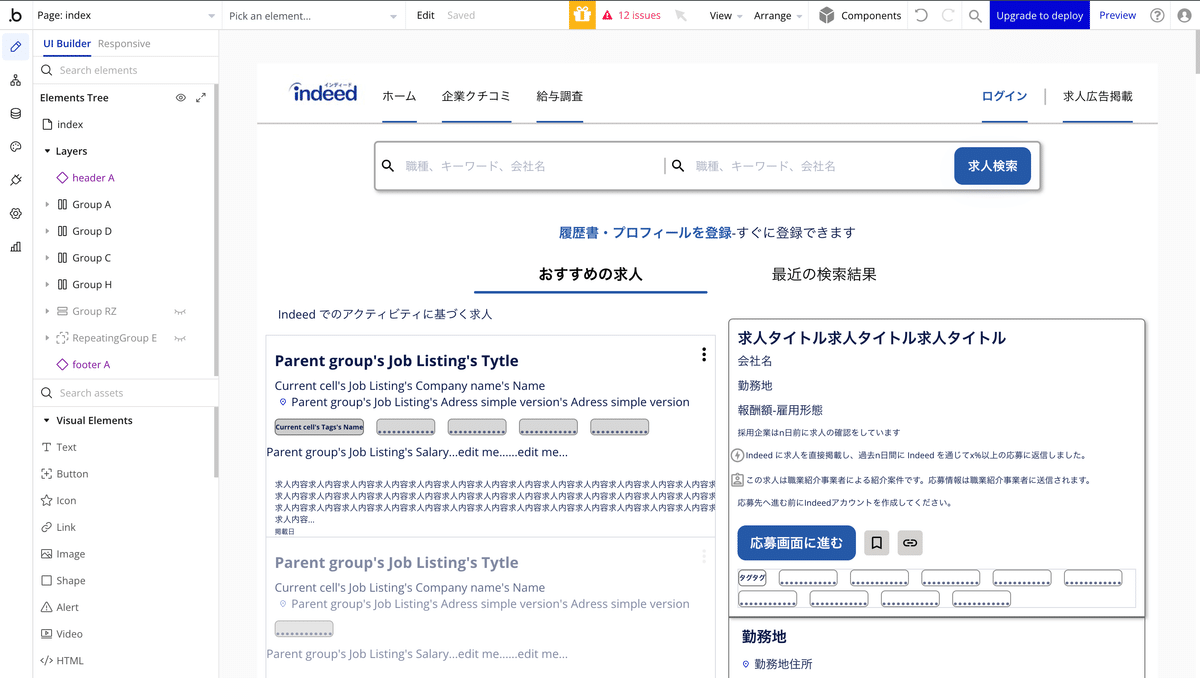The height and width of the screenshot is (678, 1200).
Task: Select the 最近の検索結果 tab
Action: (x=824, y=274)
